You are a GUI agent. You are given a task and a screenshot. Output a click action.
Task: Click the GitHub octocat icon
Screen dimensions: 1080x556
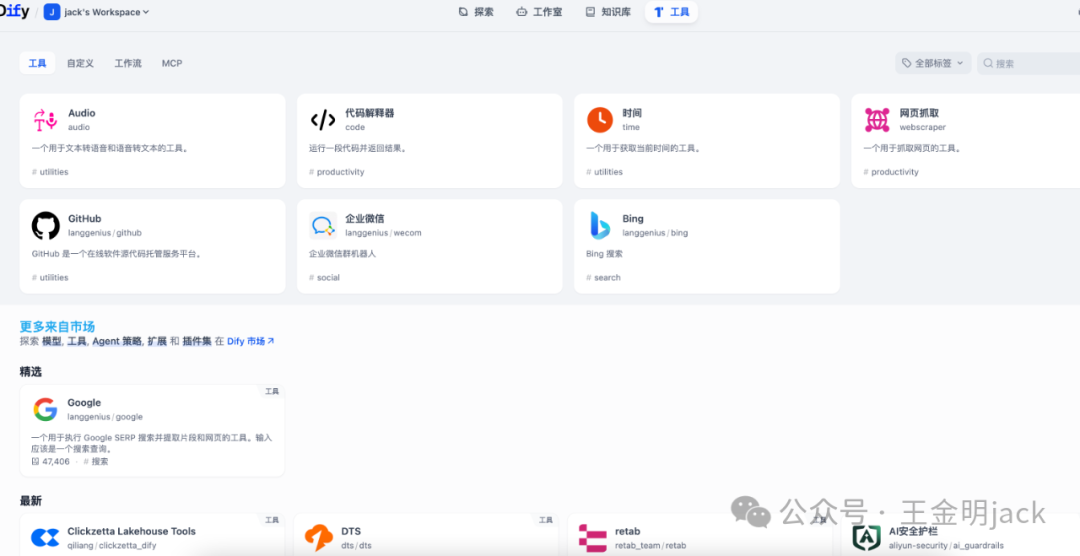45,225
